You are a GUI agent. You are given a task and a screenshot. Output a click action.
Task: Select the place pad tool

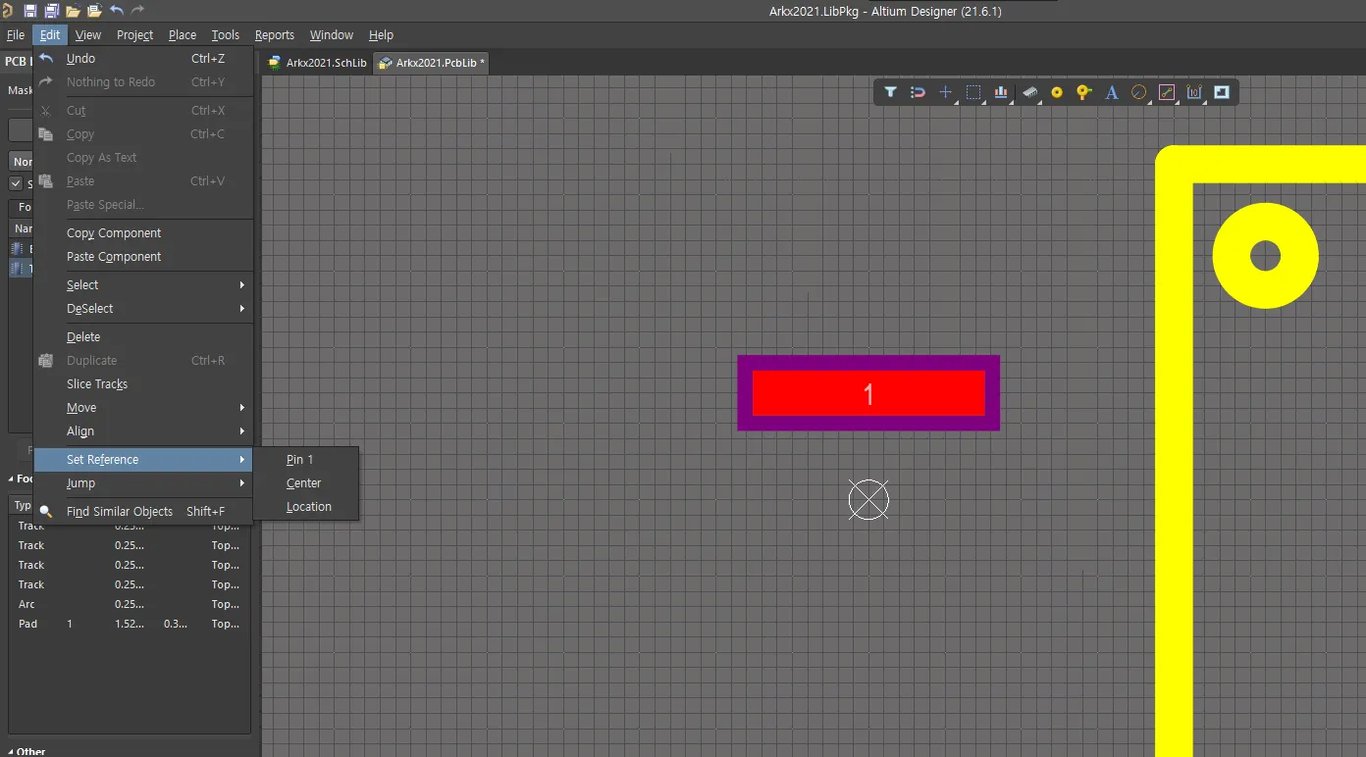[x=1057, y=92]
